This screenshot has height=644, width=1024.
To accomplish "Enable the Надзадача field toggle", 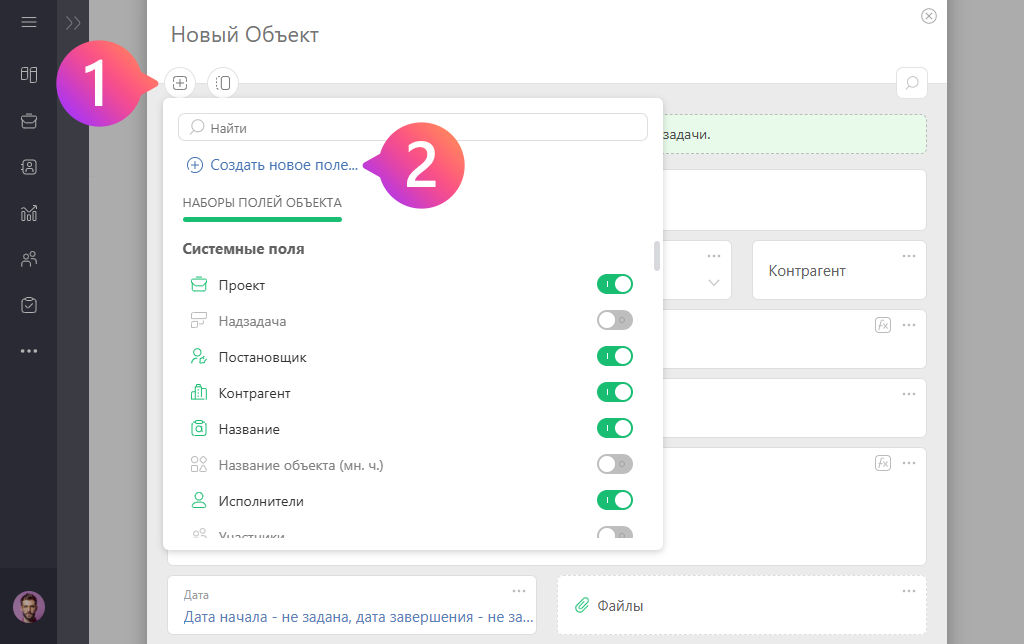I will coord(615,321).
